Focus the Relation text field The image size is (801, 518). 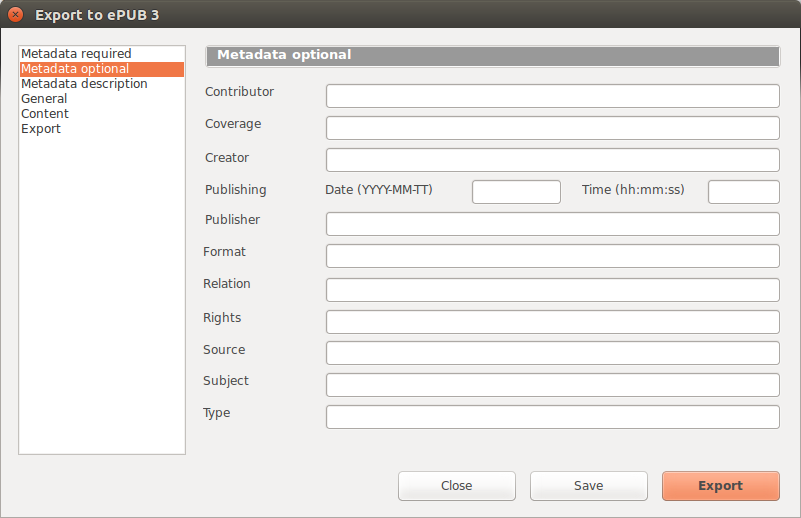coord(553,290)
